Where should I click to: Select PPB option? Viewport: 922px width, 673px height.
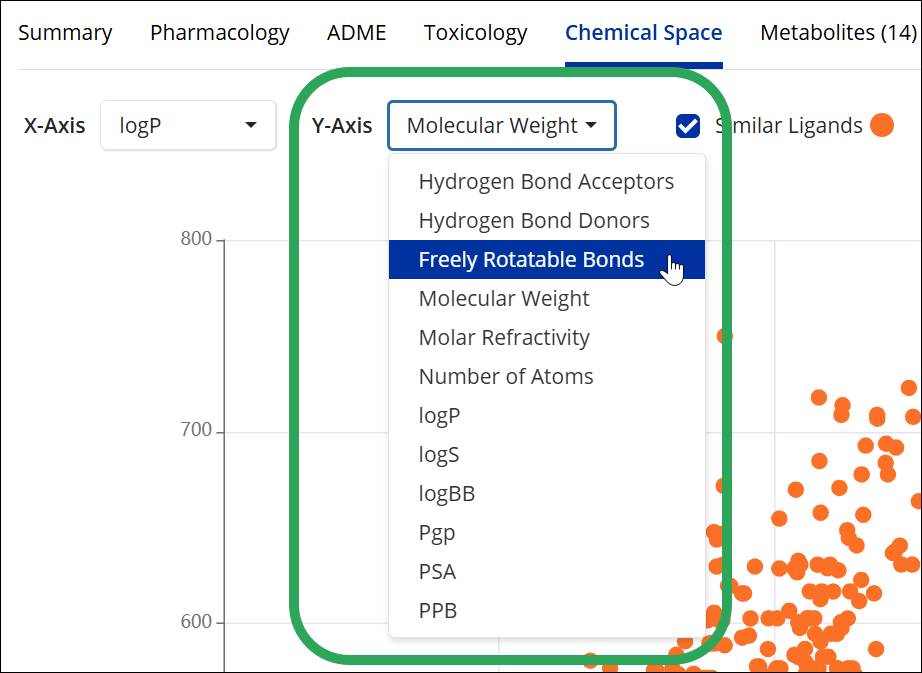438,611
